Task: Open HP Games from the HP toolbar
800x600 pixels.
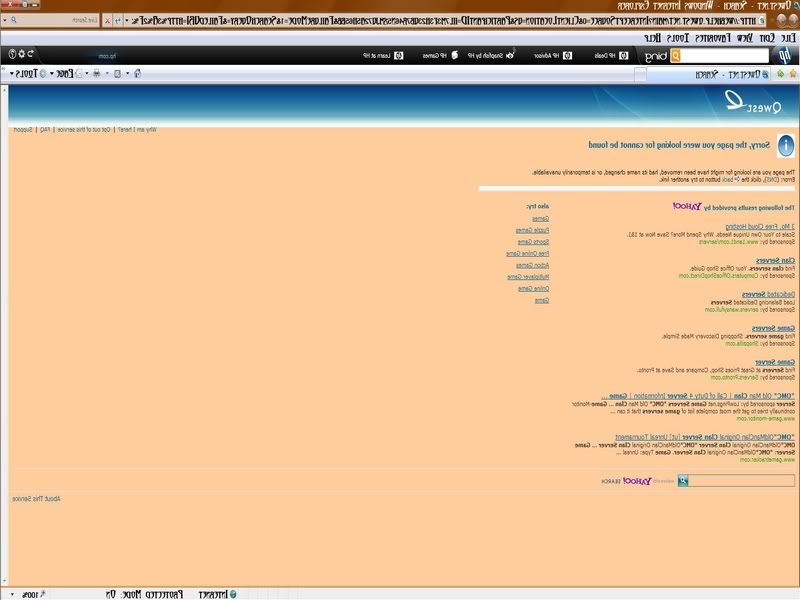Action: tap(440, 56)
